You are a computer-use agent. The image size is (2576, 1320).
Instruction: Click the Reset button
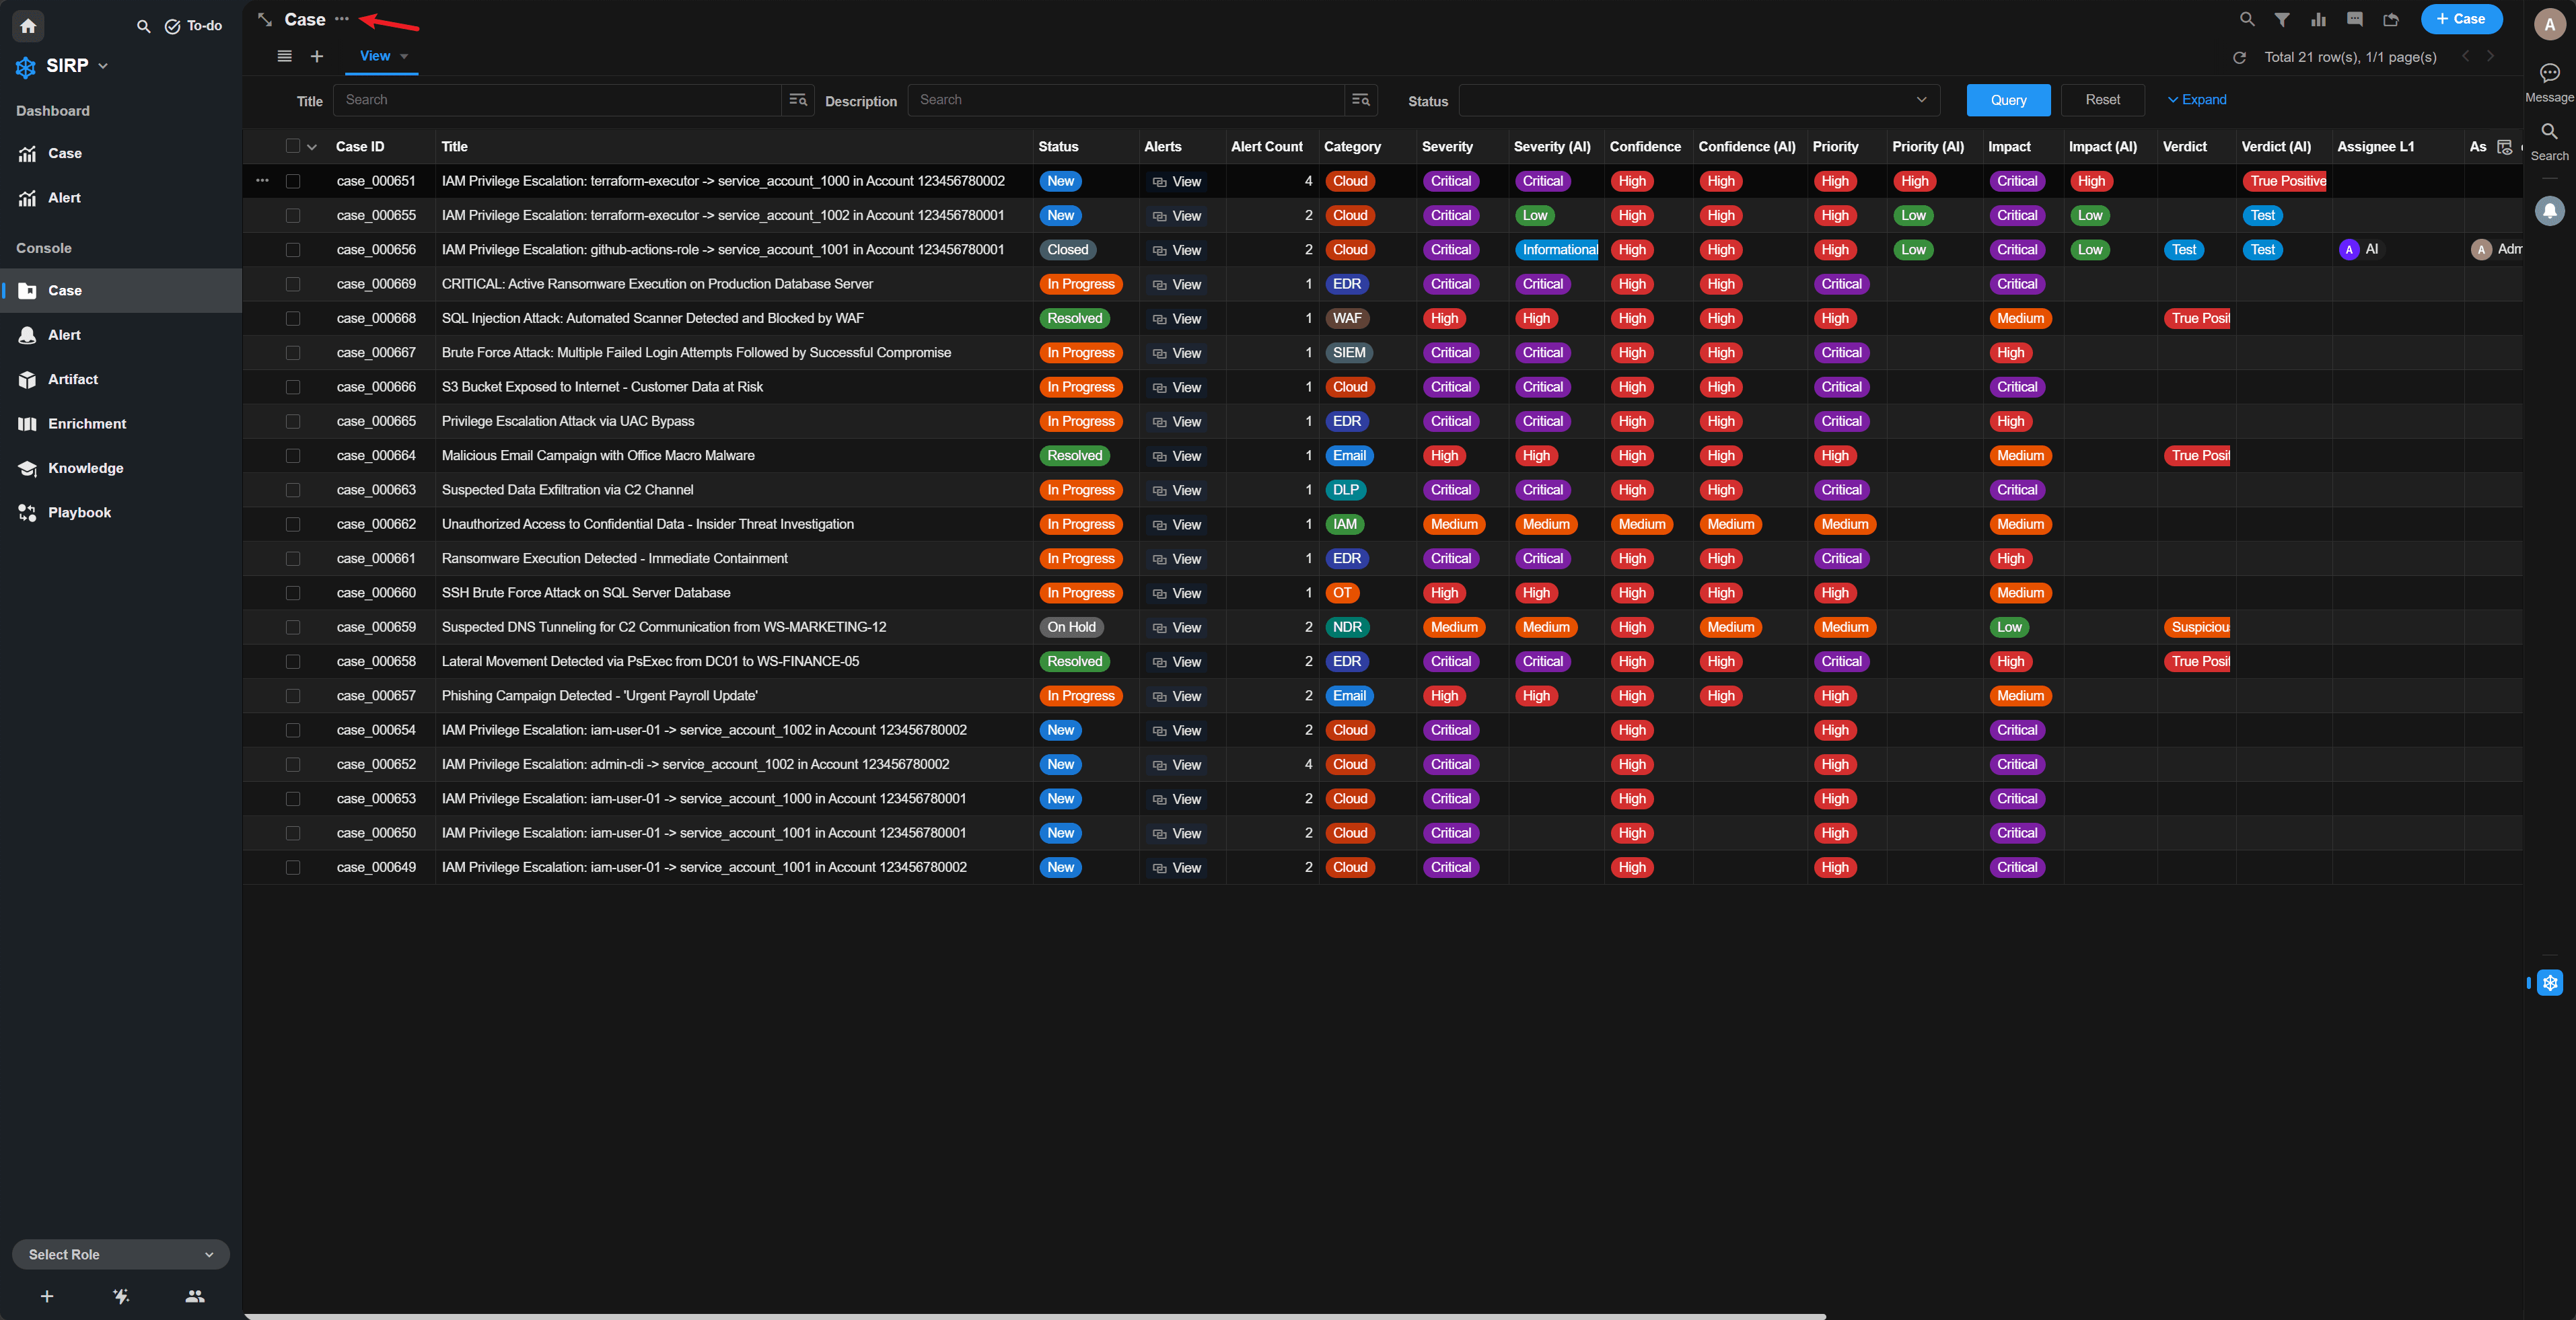tap(2102, 100)
